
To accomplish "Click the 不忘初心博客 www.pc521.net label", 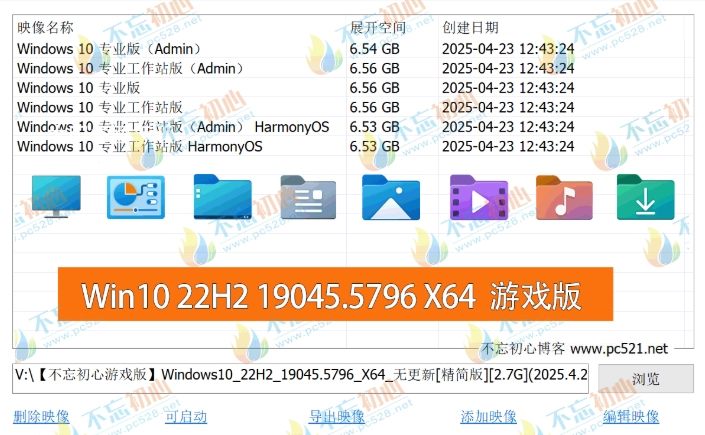I will pyautogui.click(x=575, y=349).
